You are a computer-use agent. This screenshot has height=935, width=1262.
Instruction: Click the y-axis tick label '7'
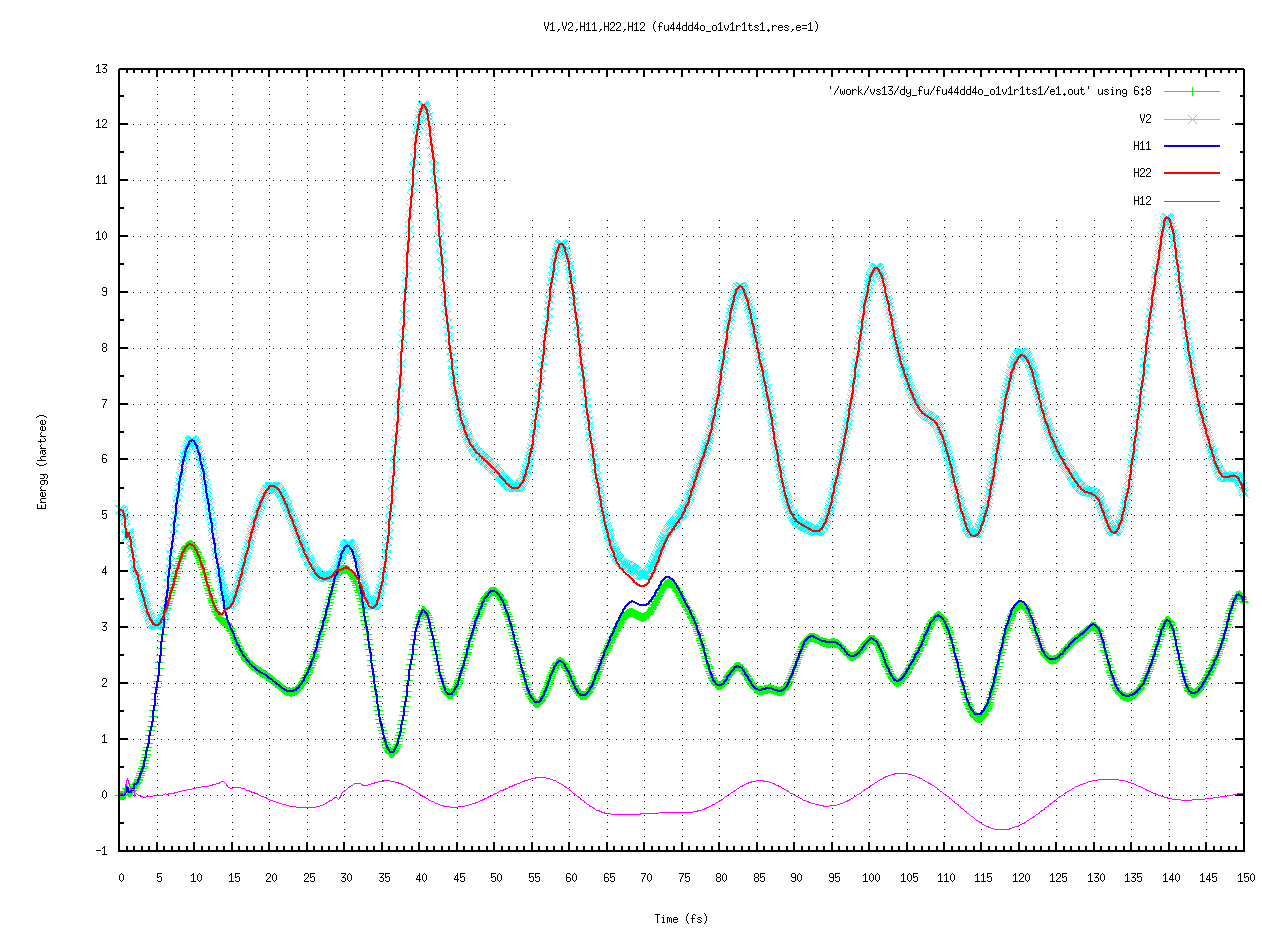click(x=105, y=405)
